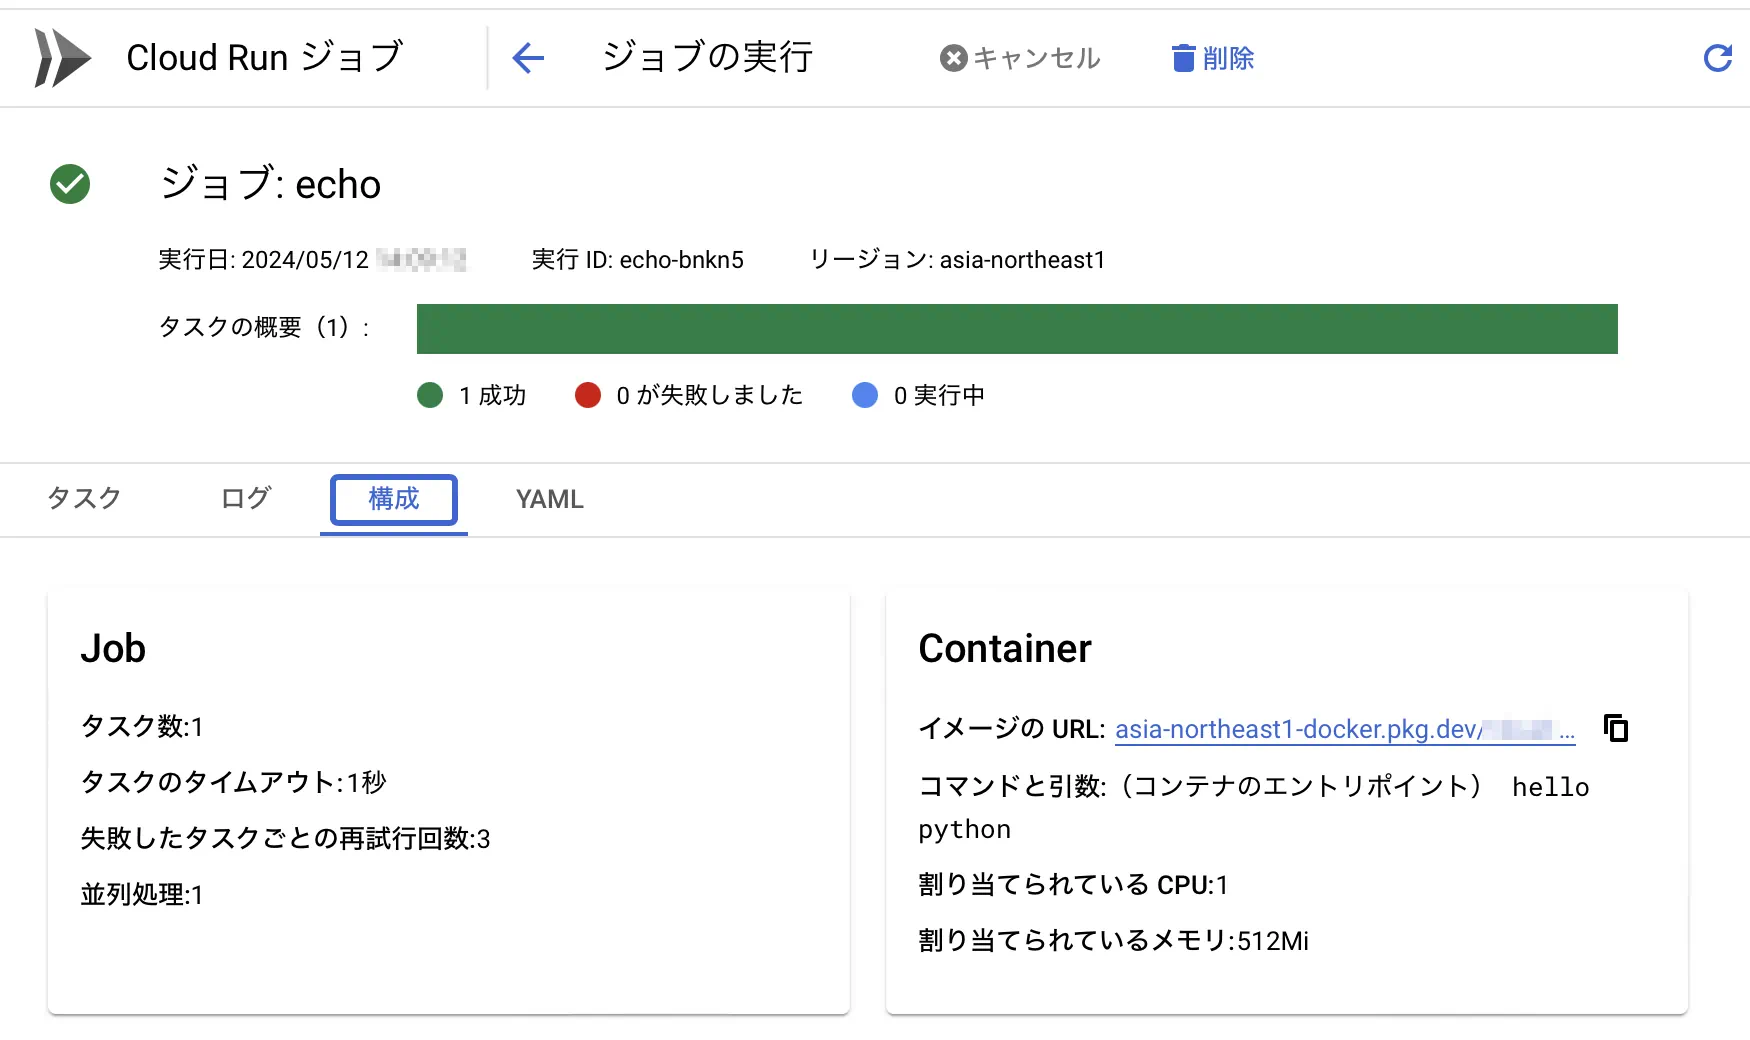Screen dimensions: 1750x1040
Task: Click the Job card heading
Action: click(113, 649)
